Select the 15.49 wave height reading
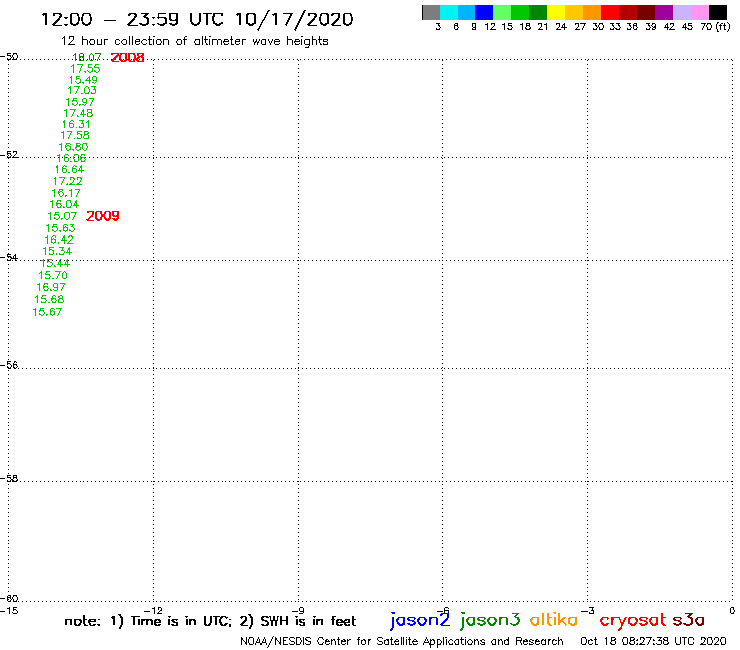 click(83, 80)
